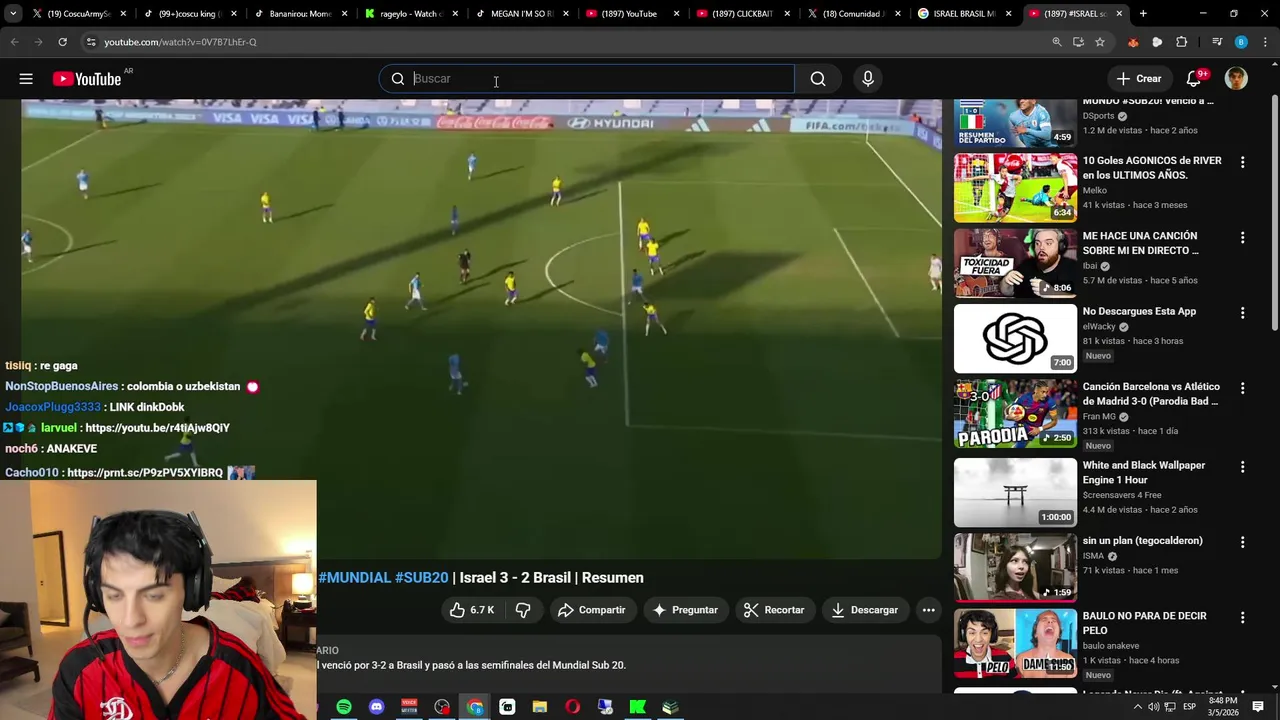Switch to the (1897) CLICKBAIT tab
This screenshot has width=1280, height=720.
(742, 14)
